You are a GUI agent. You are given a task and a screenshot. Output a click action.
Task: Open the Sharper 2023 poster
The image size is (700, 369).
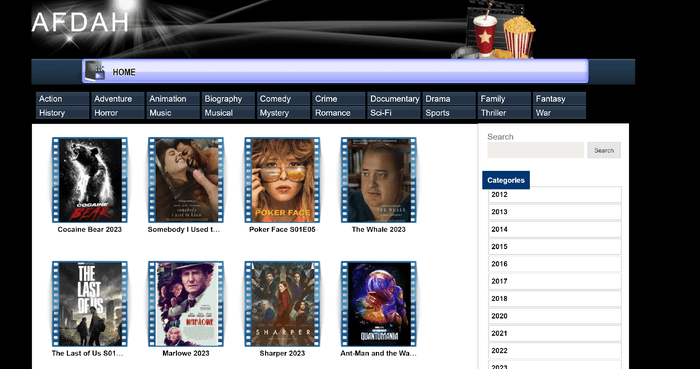tap(282, 304)
